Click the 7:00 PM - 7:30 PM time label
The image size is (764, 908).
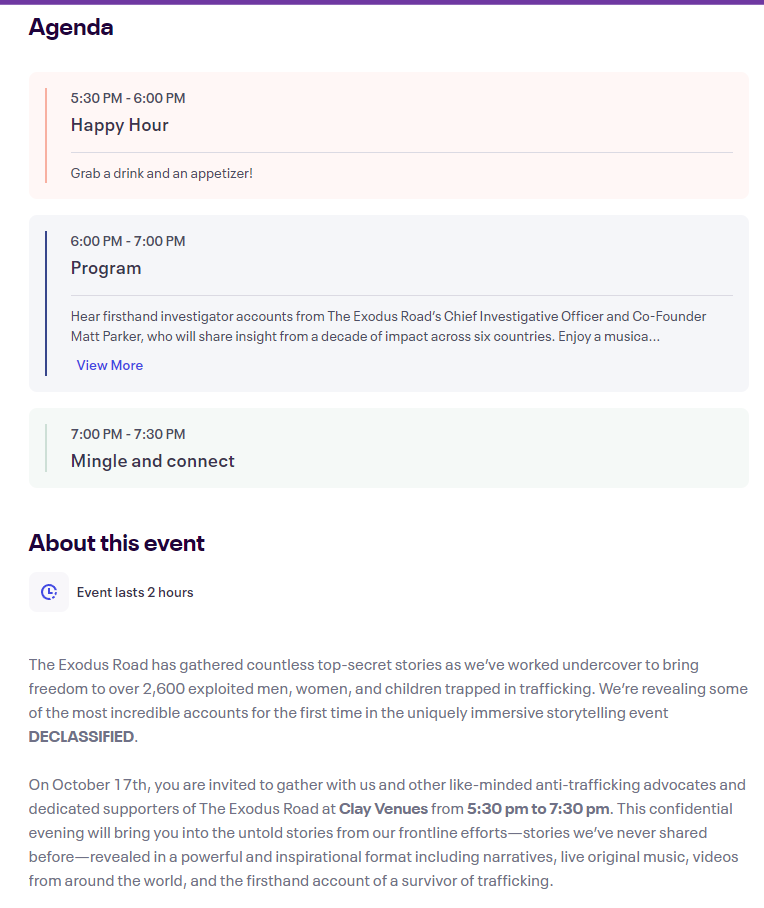coord(128,434)
